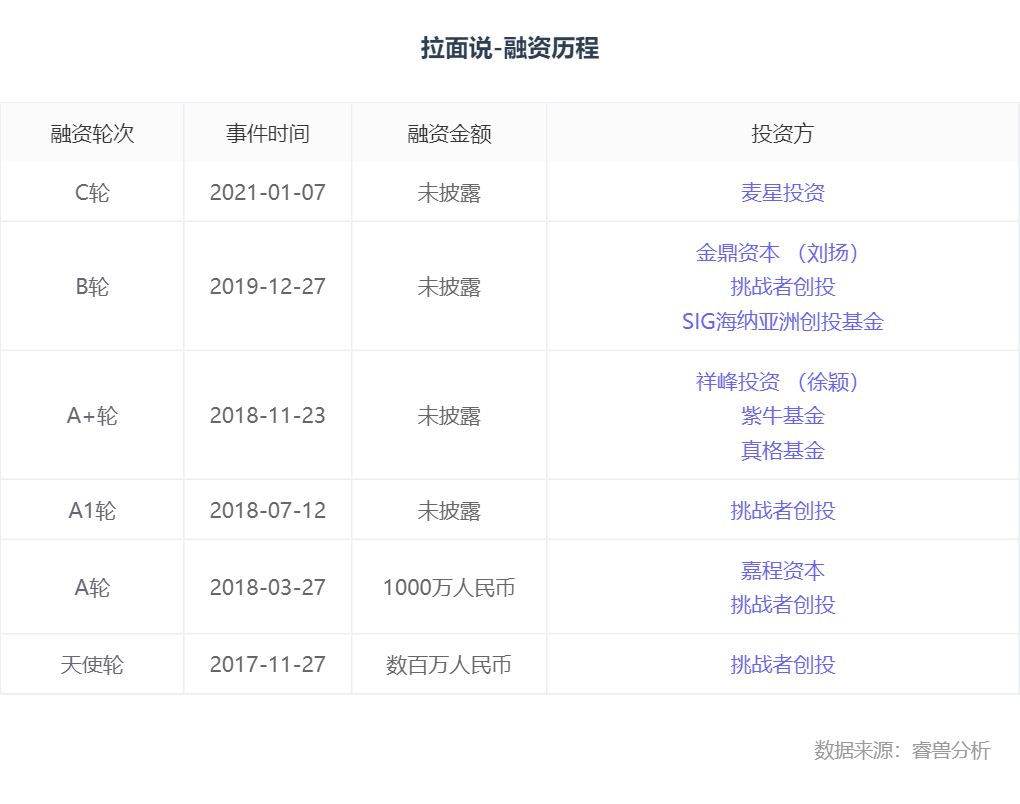Click the 2021-01-07 date cell
This screenshot has width=1020, height=804.
[x=267, y=192]
